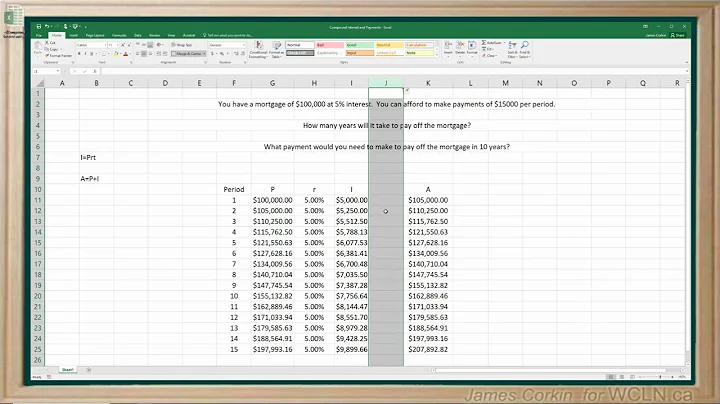Click the Borders icon
720x404 pixels.
(x=104, y=54)
